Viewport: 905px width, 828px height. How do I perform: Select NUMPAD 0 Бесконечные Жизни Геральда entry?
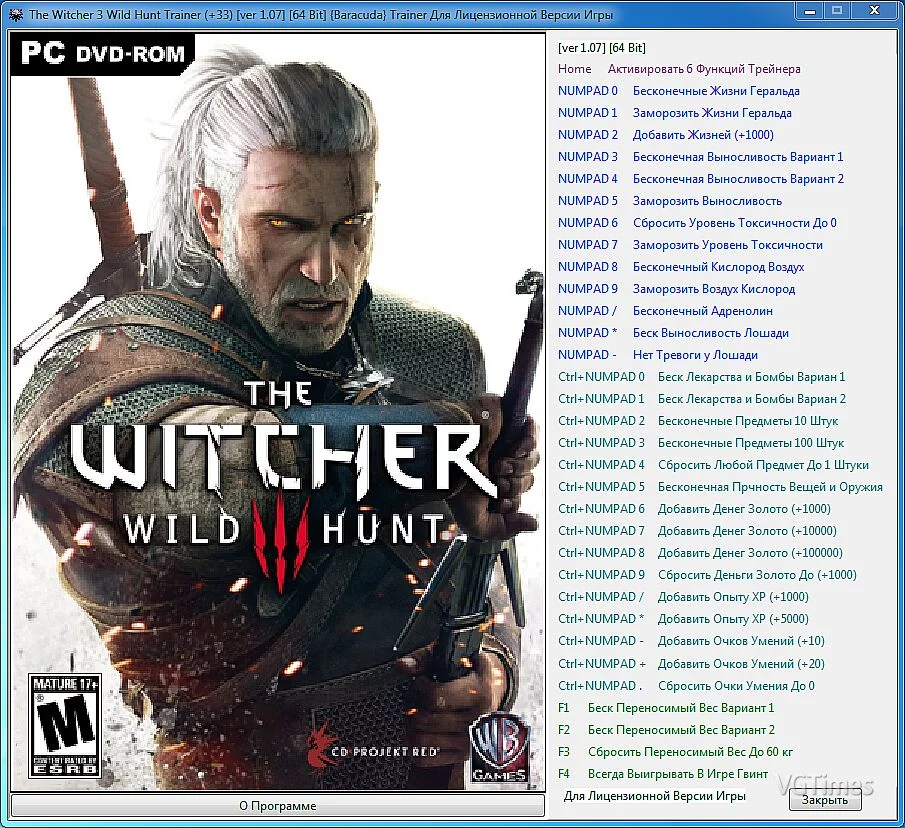(678, 91)
